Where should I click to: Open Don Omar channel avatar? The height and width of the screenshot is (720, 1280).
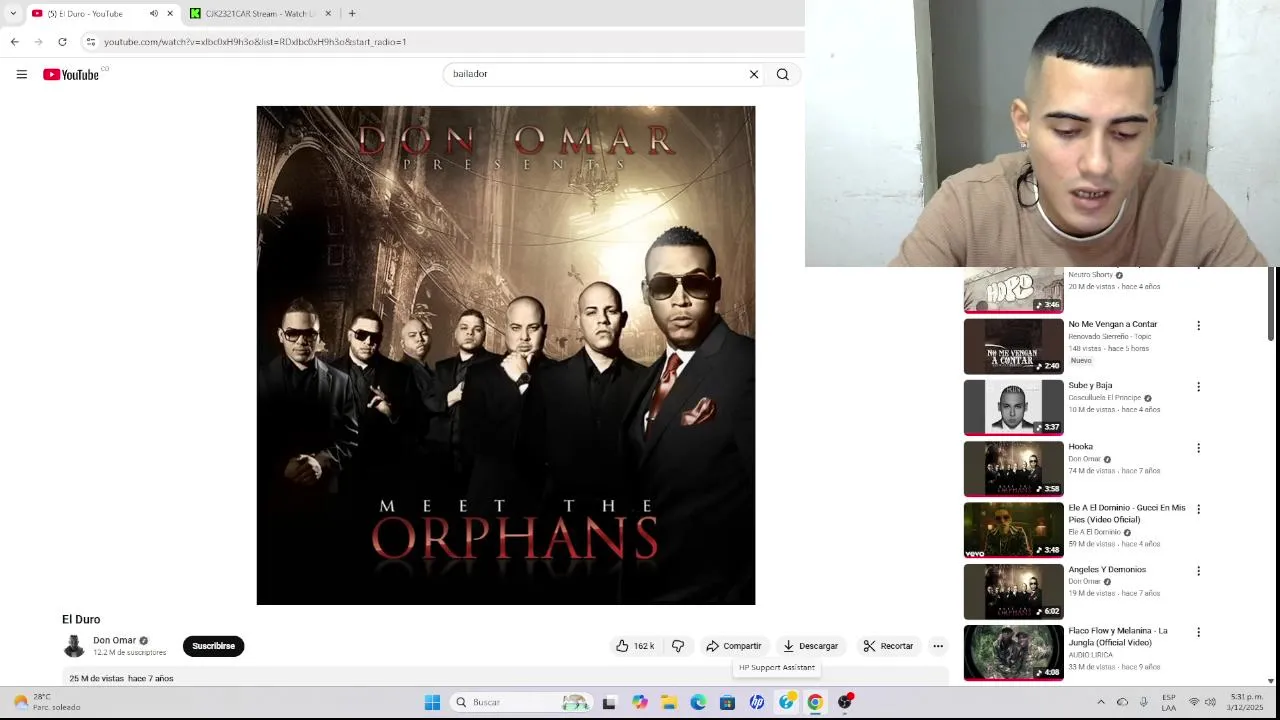tap(74, 646)
